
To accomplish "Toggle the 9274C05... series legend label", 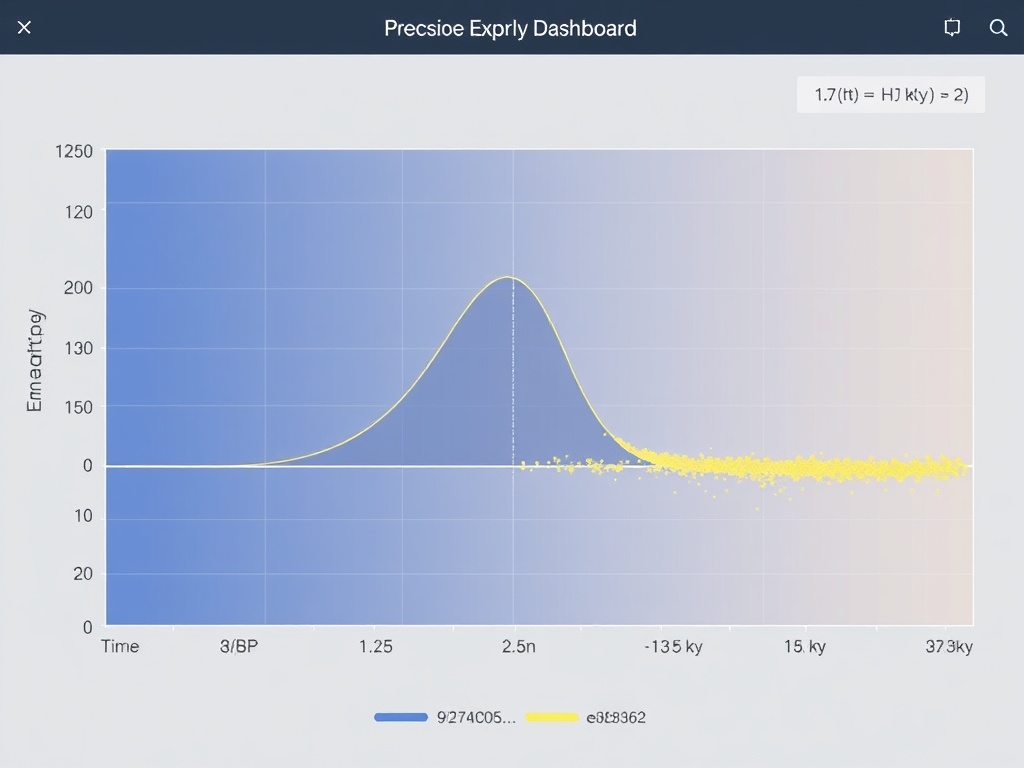I will (x=476, y=717).
